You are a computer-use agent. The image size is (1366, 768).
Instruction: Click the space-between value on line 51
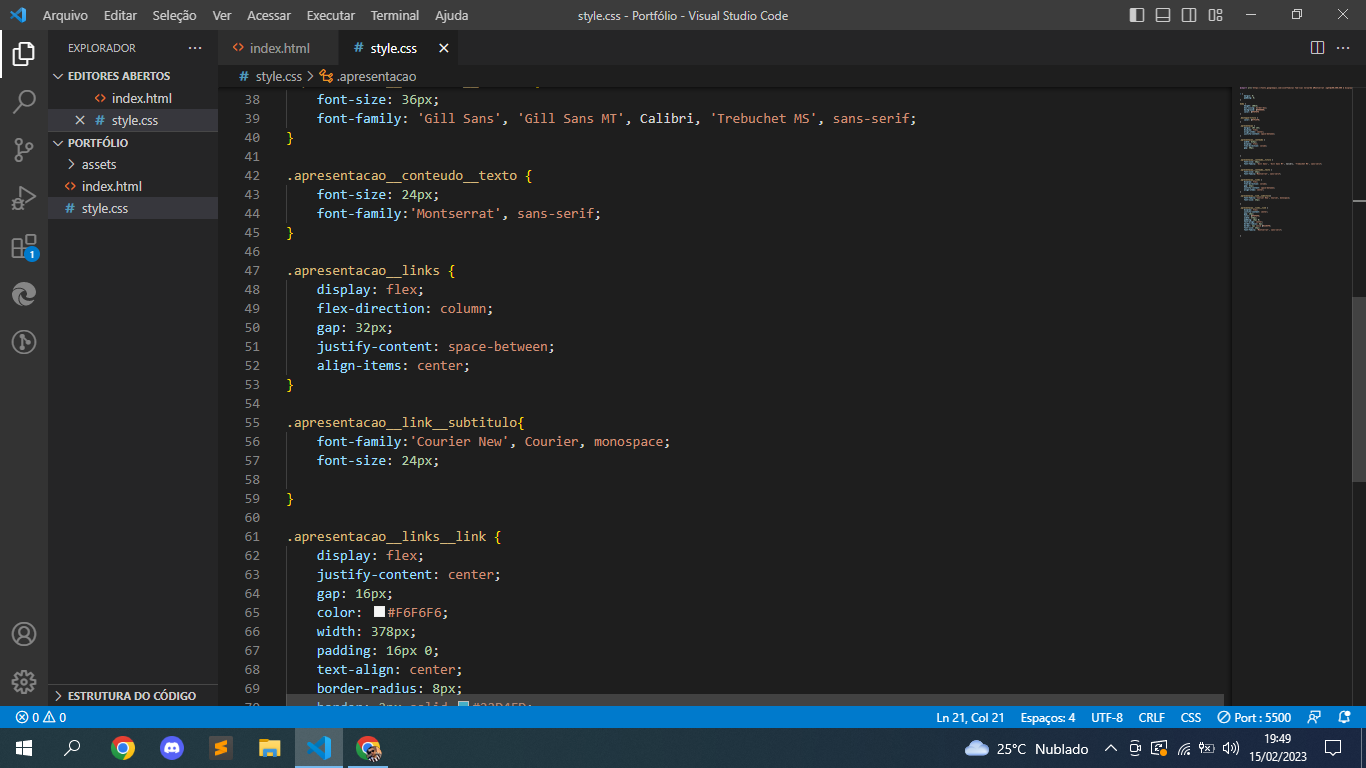coord(497,346)
